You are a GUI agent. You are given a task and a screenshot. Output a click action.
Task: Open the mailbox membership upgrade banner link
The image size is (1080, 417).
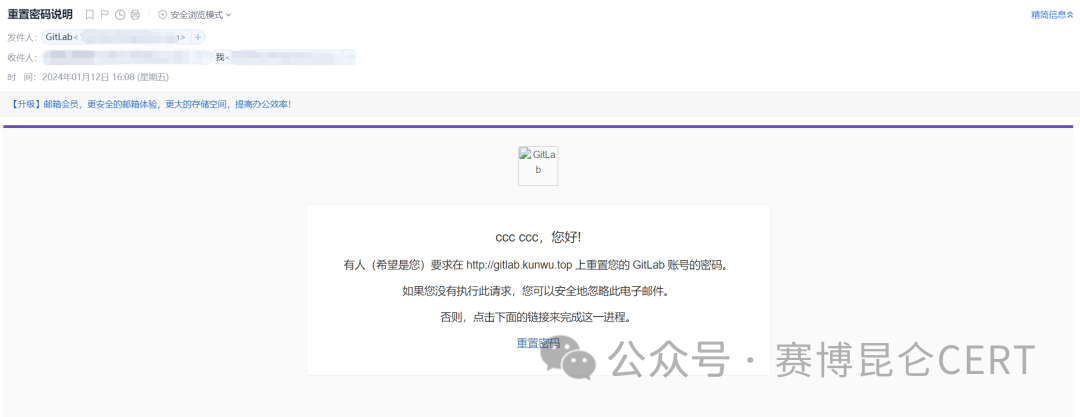pyautogui.click(x=150, y=104)
